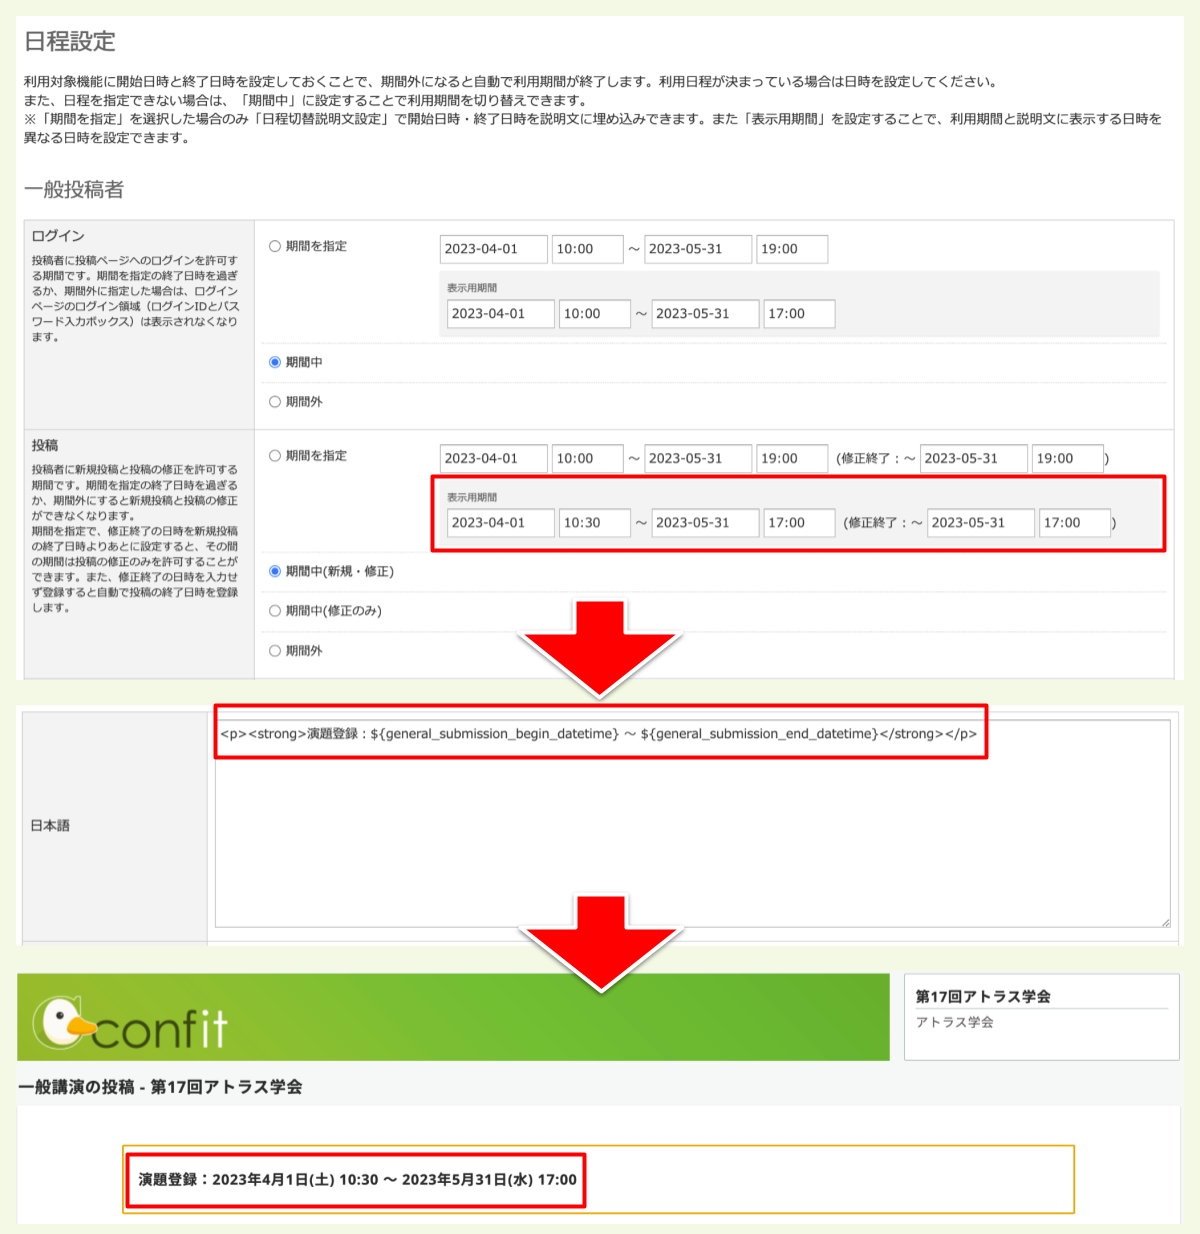Click the textarea resize handle at bottom-right corner
The image size is (1200, 1234).
(x=1166, y=920)
